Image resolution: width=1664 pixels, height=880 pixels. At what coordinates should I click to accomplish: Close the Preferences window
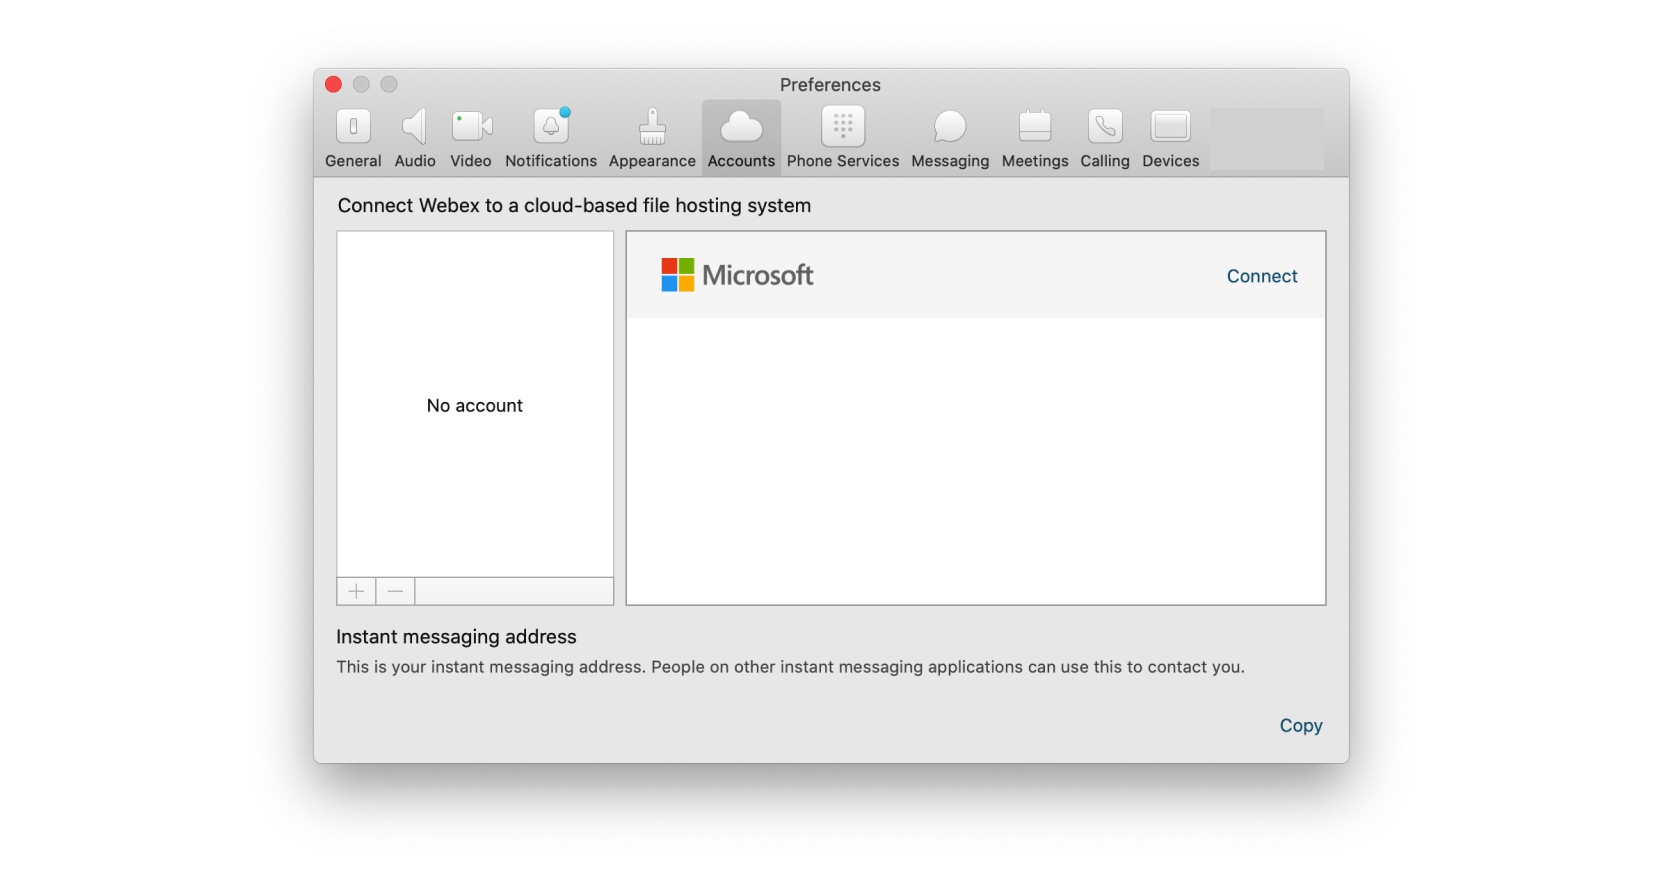point(334,85)
